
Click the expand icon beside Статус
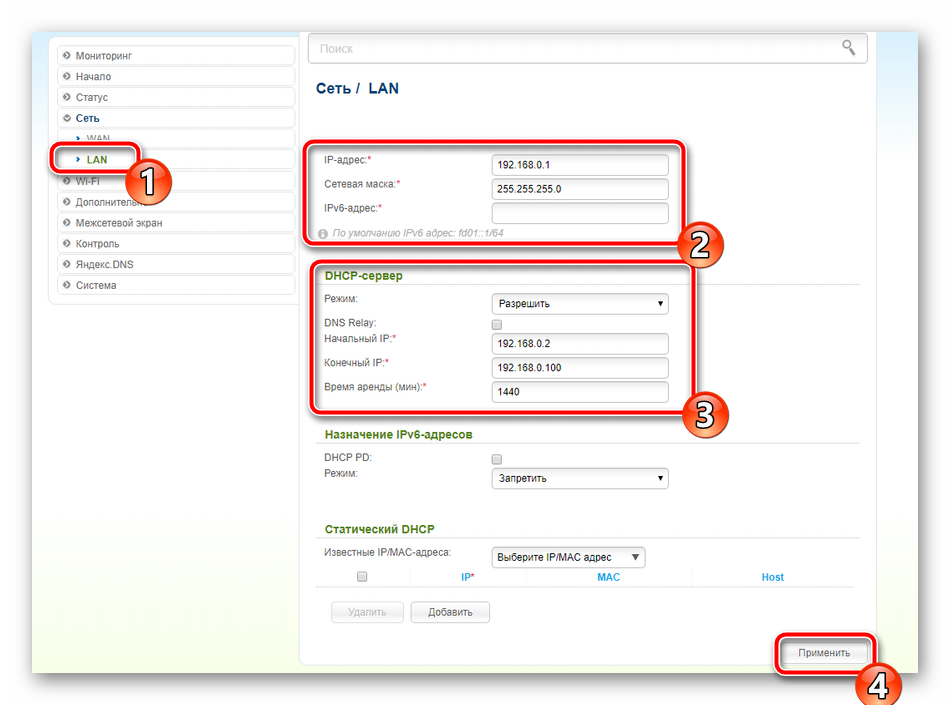(67, 97)
